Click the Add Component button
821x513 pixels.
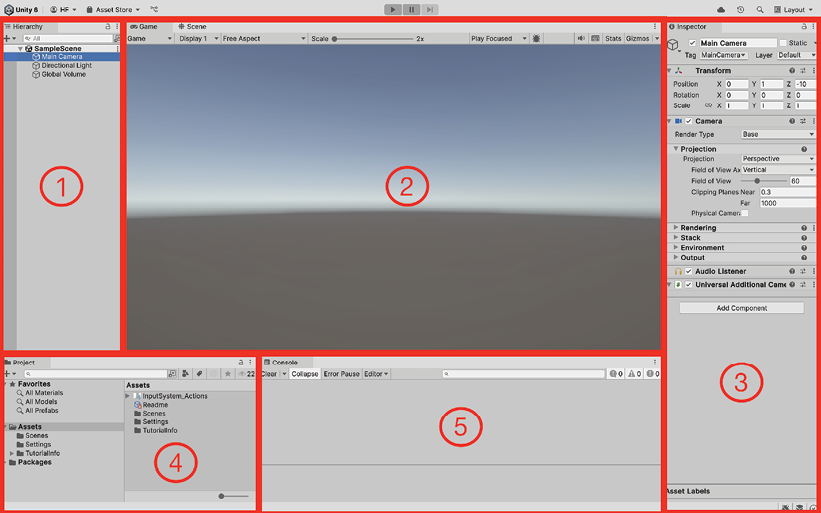(x=741, y=308)
